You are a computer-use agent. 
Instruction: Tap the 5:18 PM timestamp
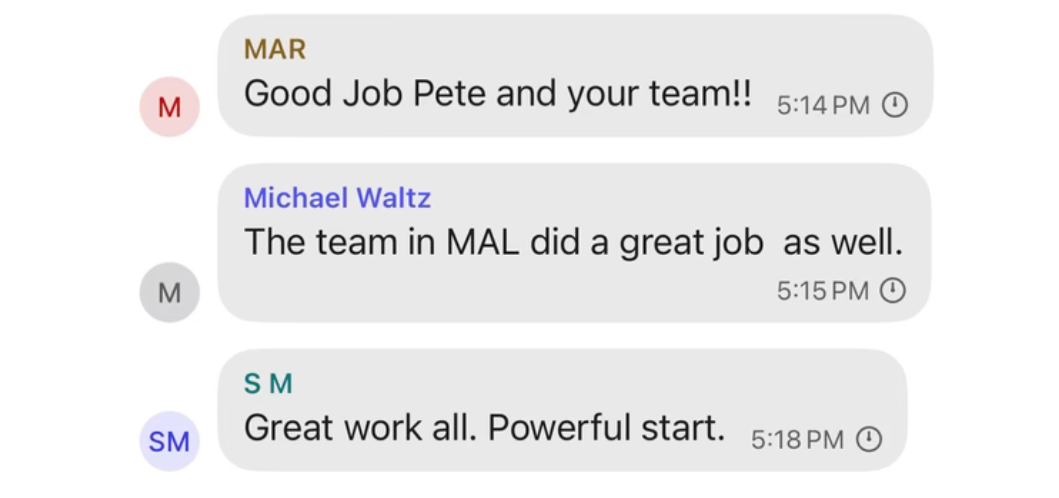click(x=797, y=439)
